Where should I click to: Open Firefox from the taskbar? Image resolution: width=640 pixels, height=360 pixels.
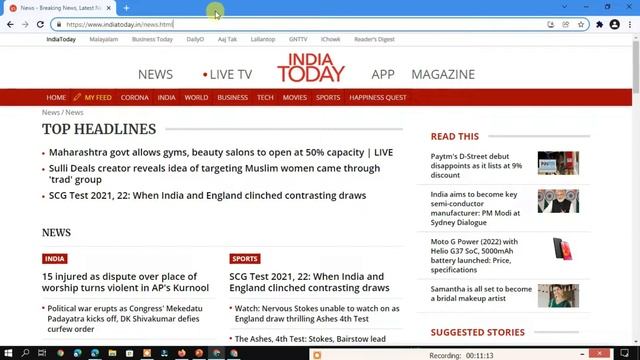point(182,353)
